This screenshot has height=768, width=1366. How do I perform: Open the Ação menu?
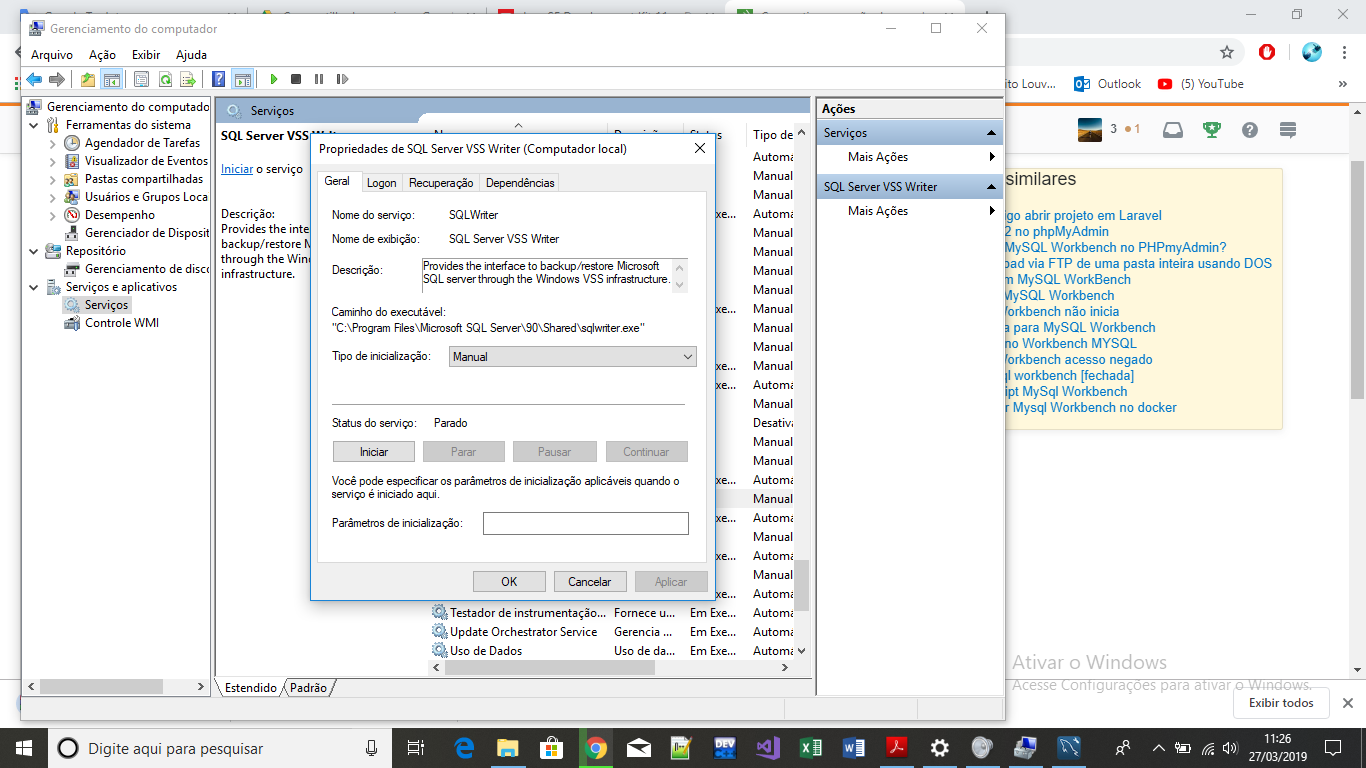click(x=102, y=55)
